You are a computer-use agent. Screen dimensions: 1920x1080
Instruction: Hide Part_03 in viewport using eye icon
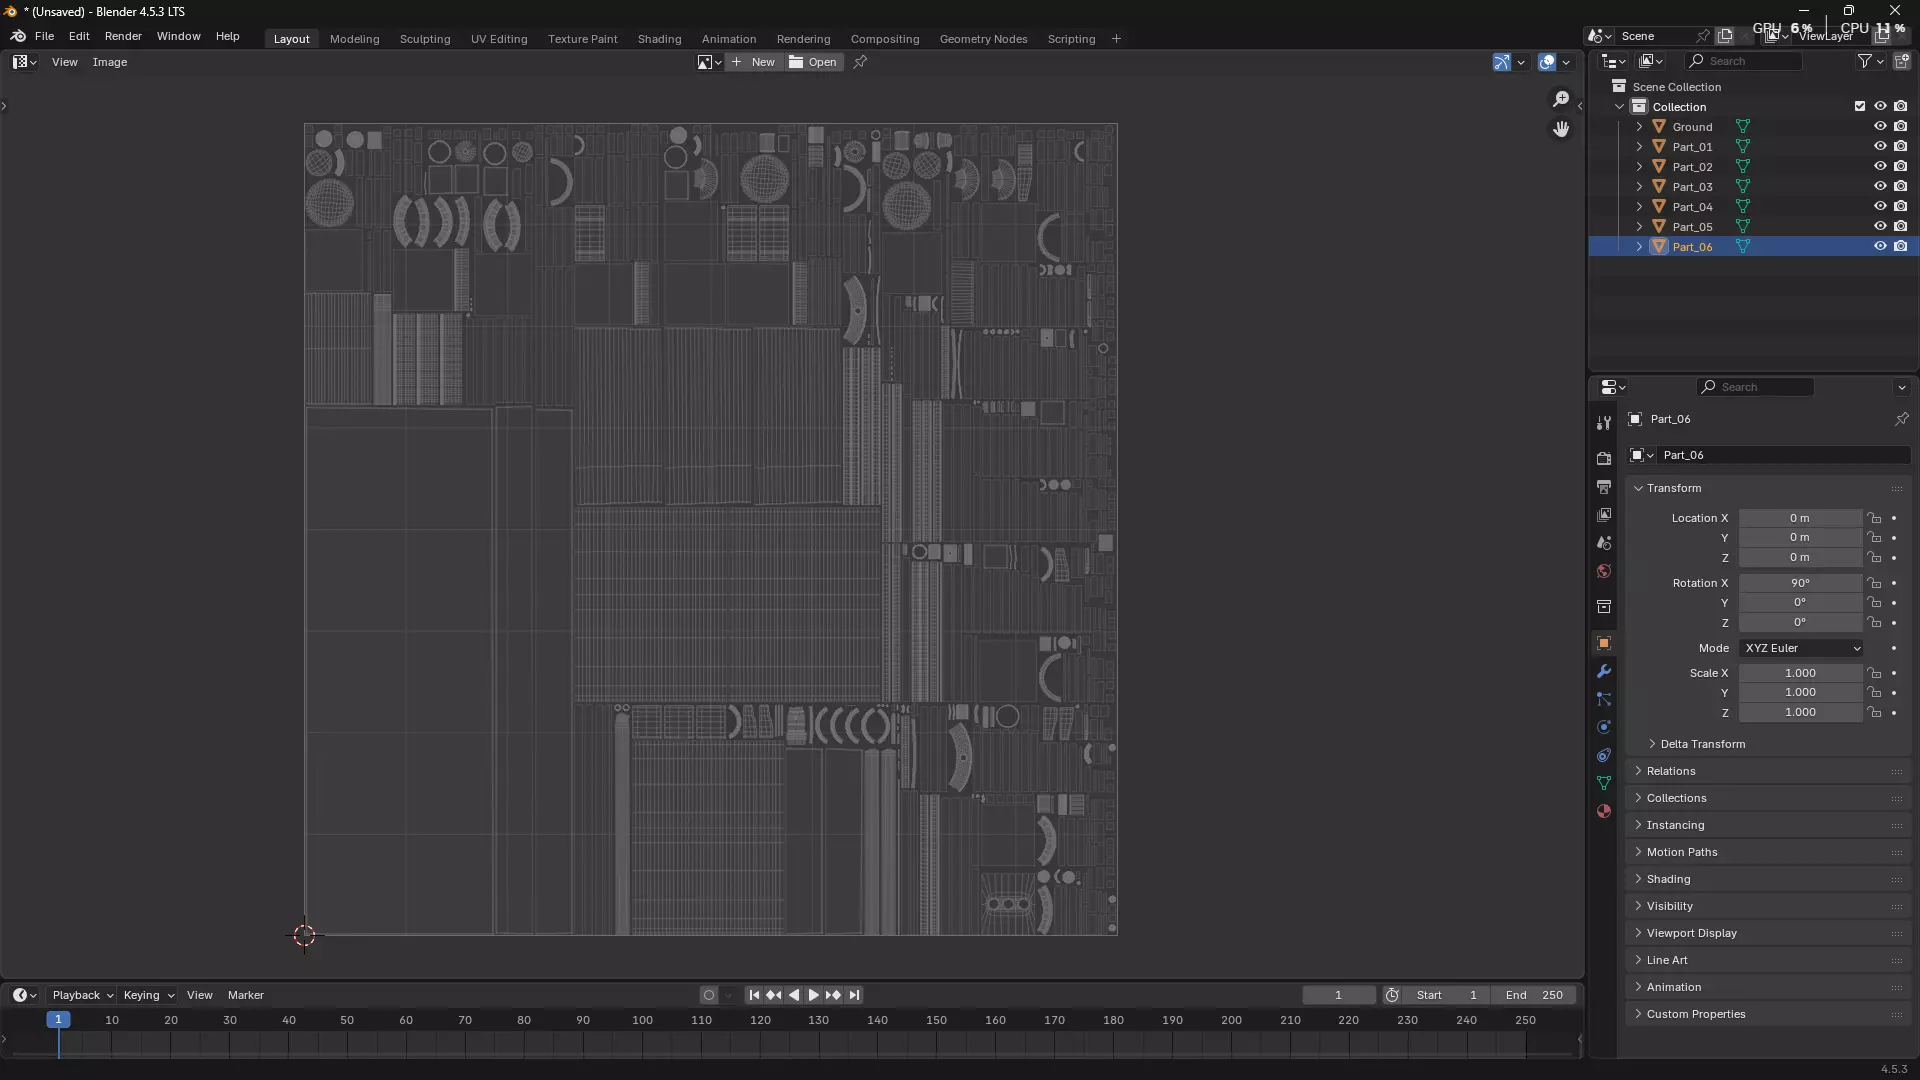[x=1880, y=187]
